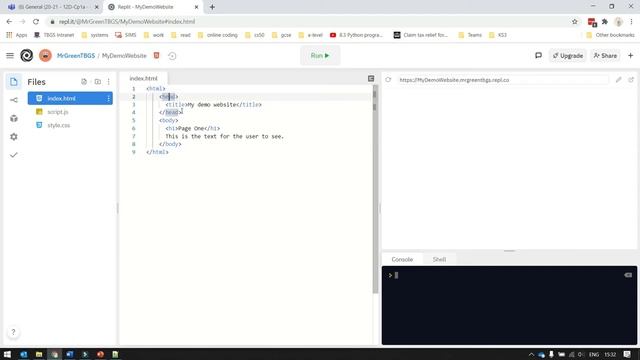Click the preview URL address field

[502, 80]
